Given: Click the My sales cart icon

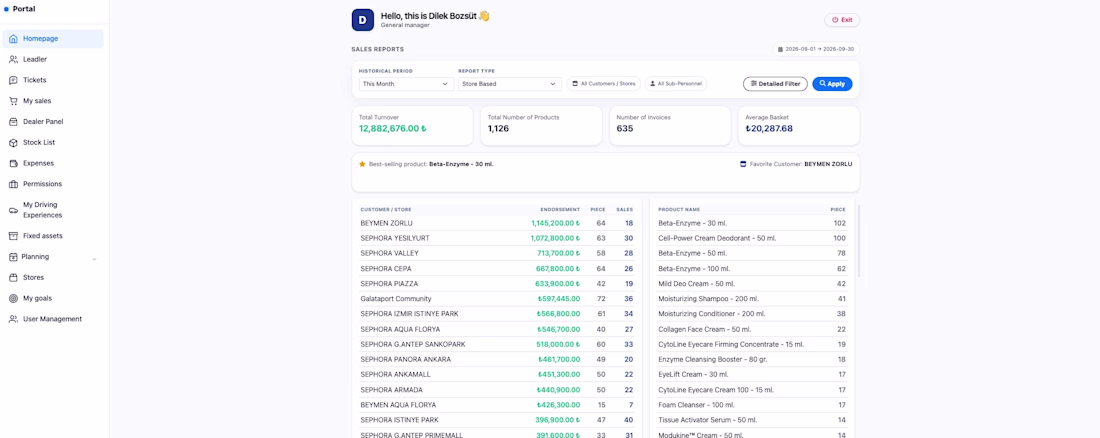Looking at the screenshot, I should [13, 101].
